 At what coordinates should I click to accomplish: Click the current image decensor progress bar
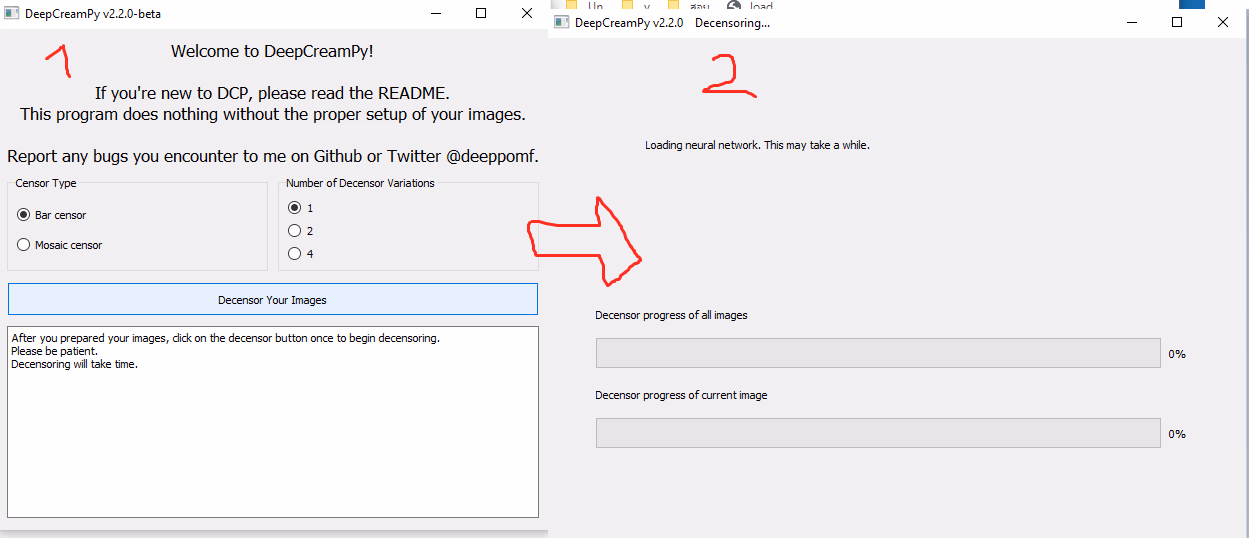coord(878,433)
